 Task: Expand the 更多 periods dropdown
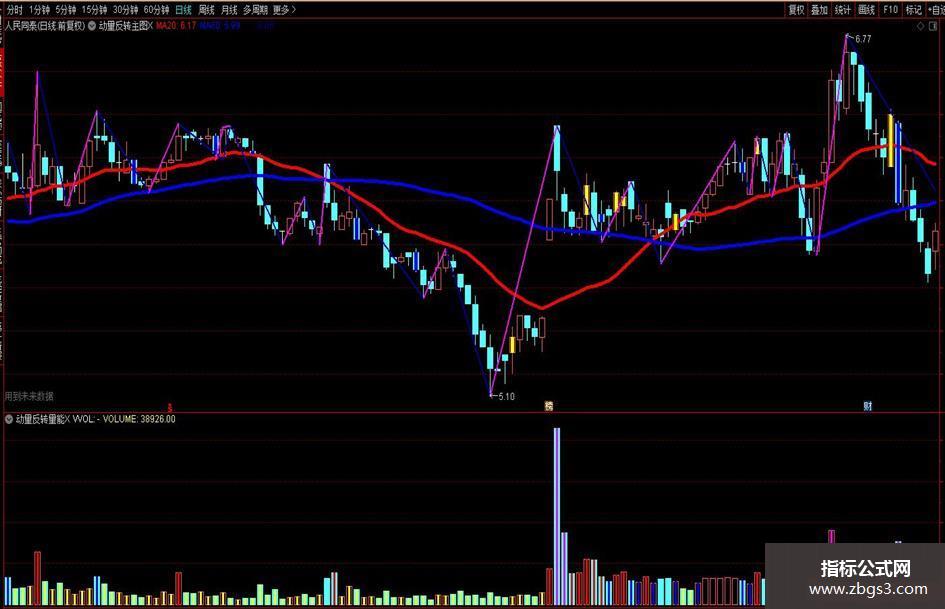point(284,10)
